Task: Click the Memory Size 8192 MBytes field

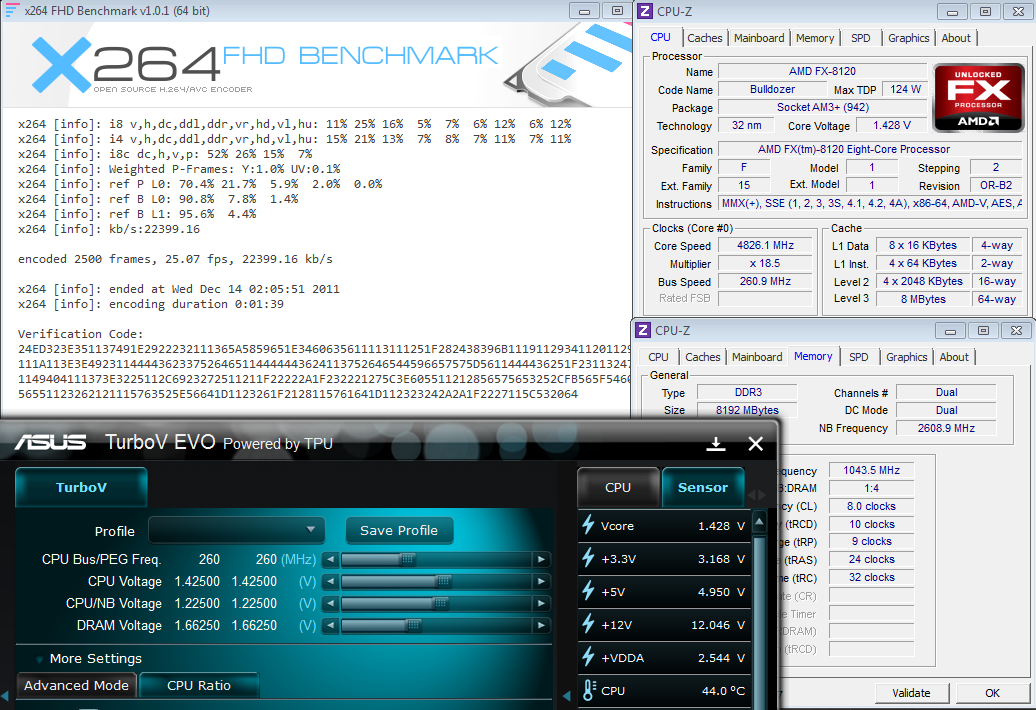Action: tap(747, 410)
